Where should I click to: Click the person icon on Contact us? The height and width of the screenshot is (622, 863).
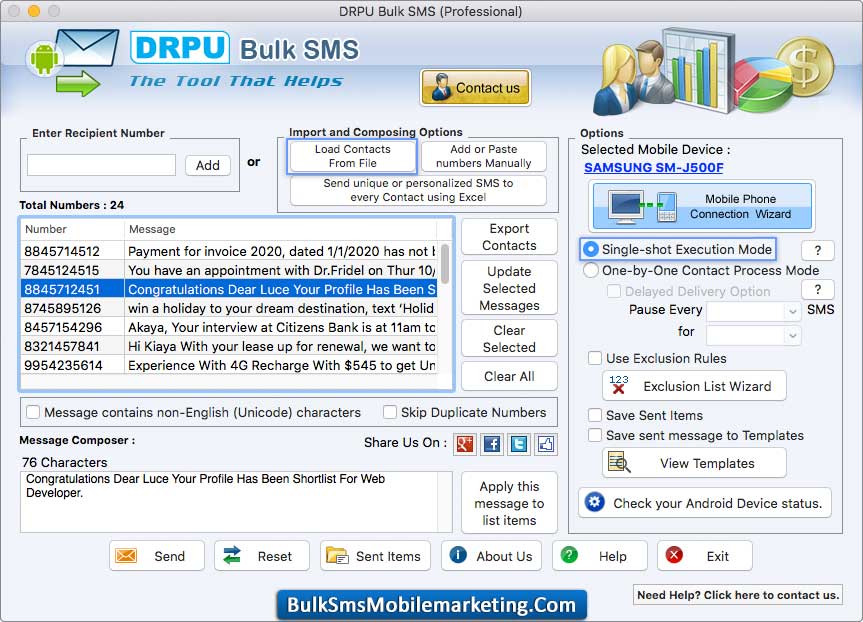[x=441, y=87]
